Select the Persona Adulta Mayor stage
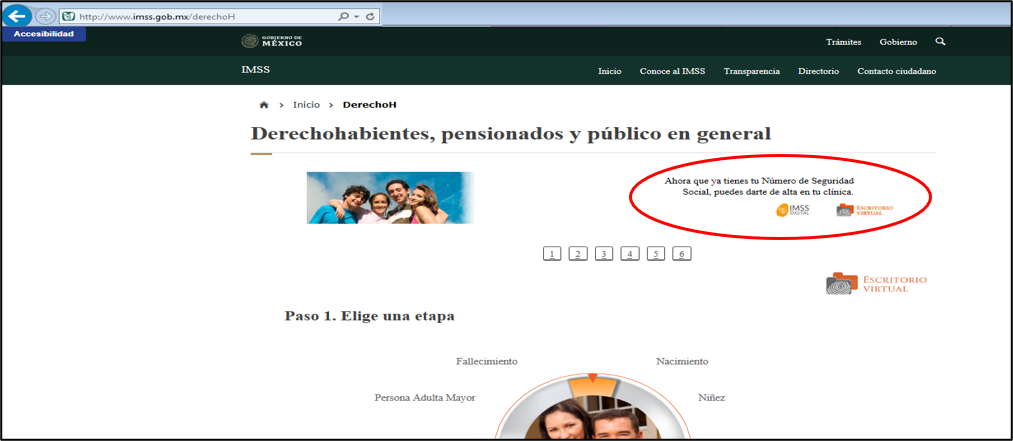Viewport: 1013px width, 441px height. [425, 398]
